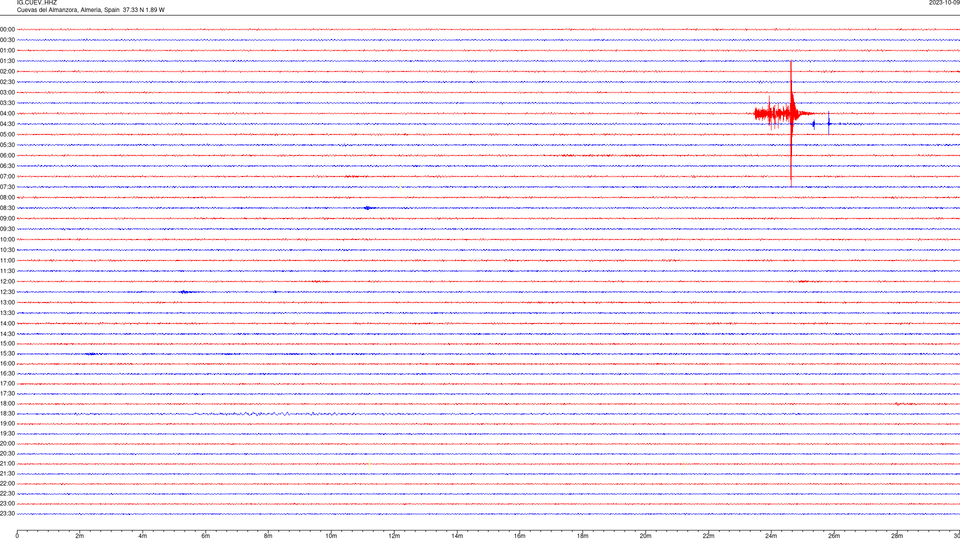
Task: Click the 26m tick on the minutes axis
Action: [834, 536]
